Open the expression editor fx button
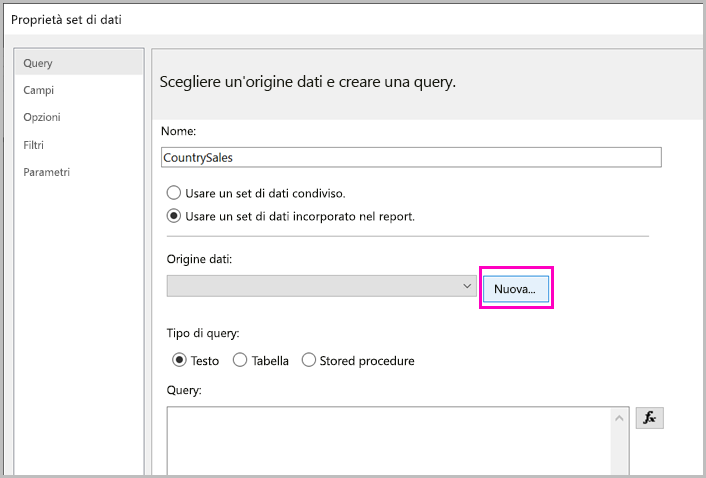706x478 pixels. pyautogui.click(x=649, y=418)
